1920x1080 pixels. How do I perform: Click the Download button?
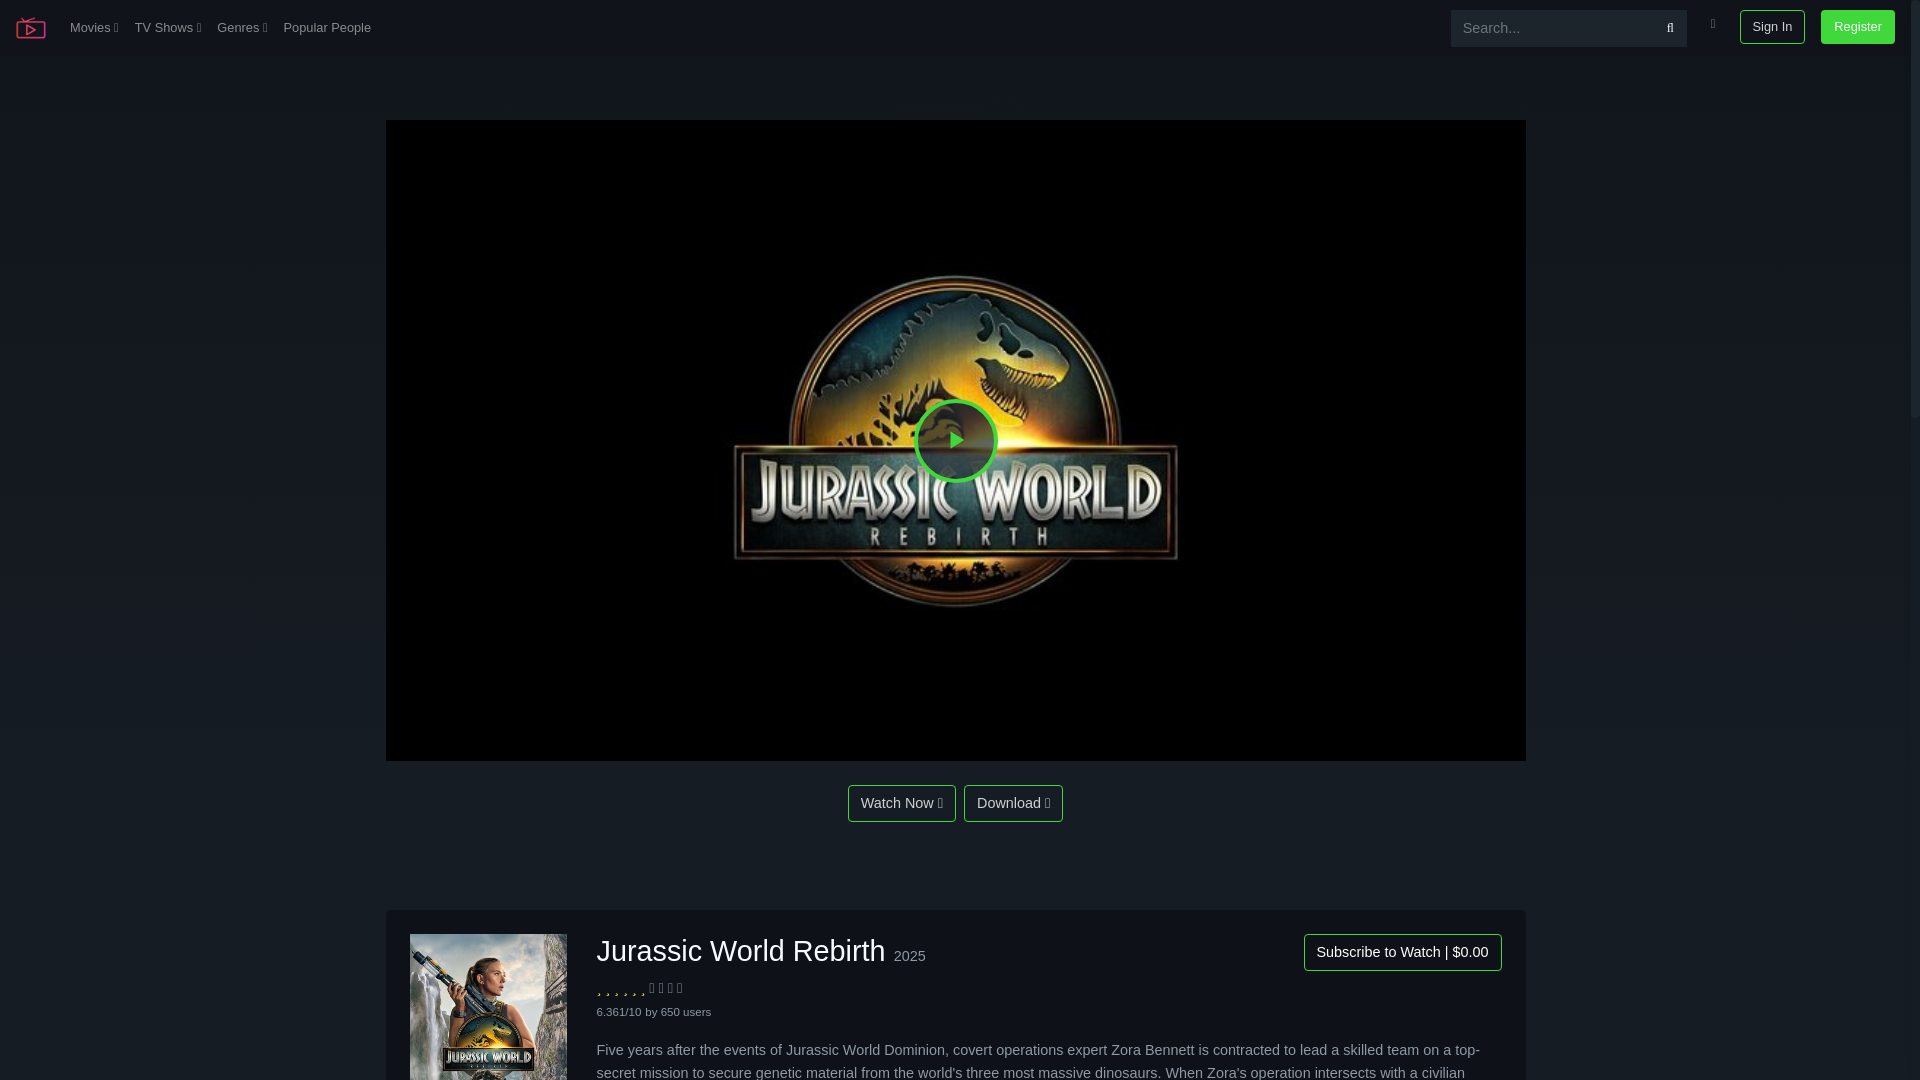point(1013,803)
